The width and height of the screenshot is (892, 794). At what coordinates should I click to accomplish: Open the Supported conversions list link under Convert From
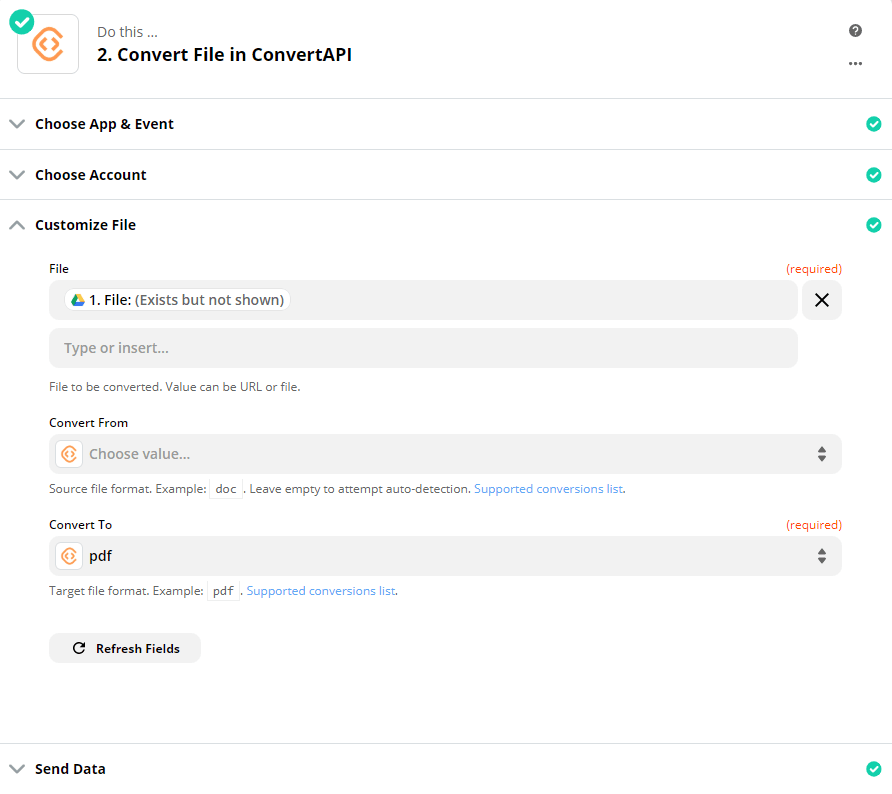coord(548,488)
